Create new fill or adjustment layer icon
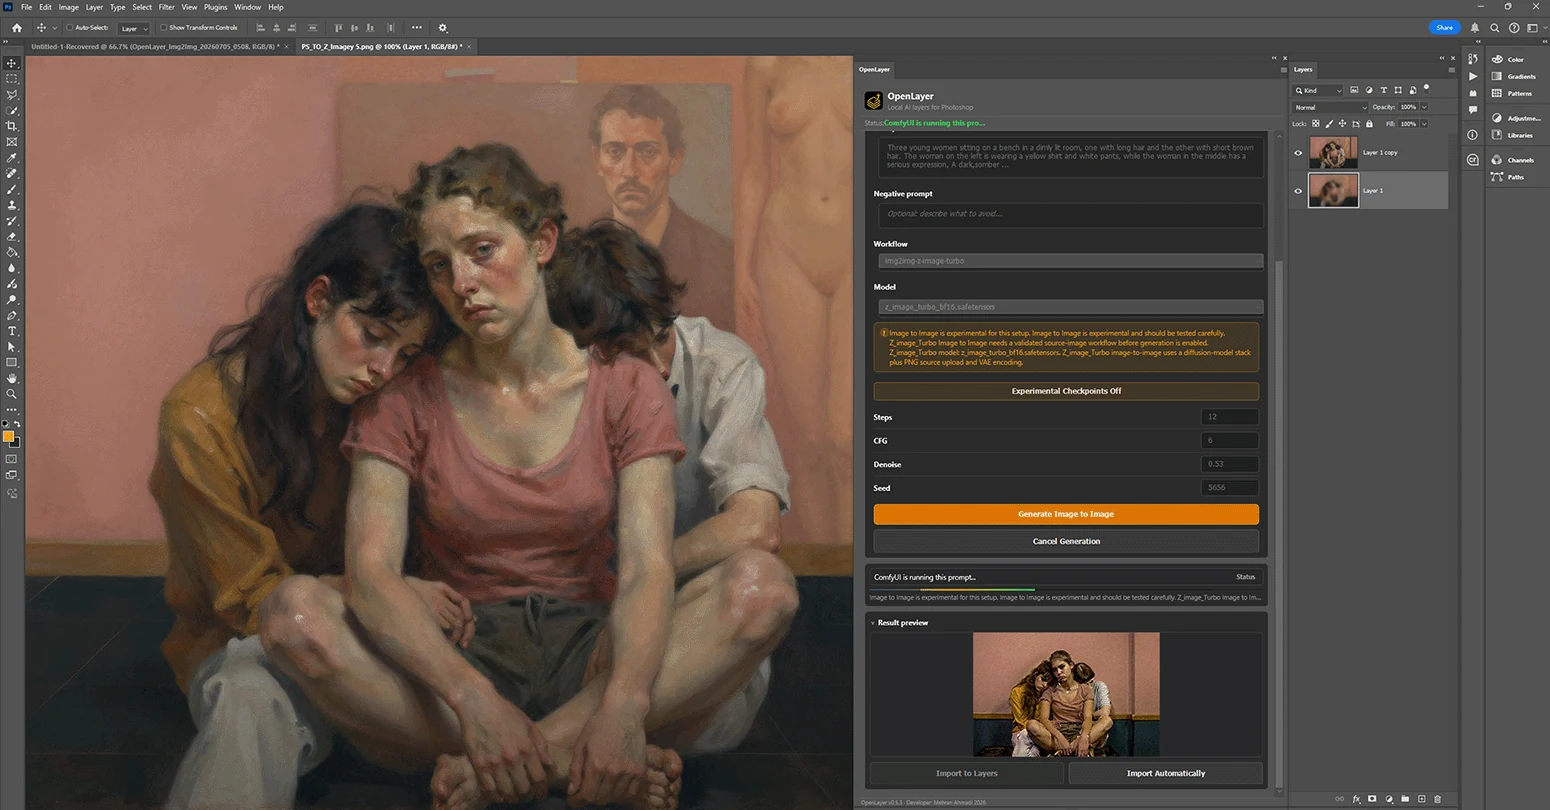Viewport: 1550px width, 810px height. coord(1389,799)
